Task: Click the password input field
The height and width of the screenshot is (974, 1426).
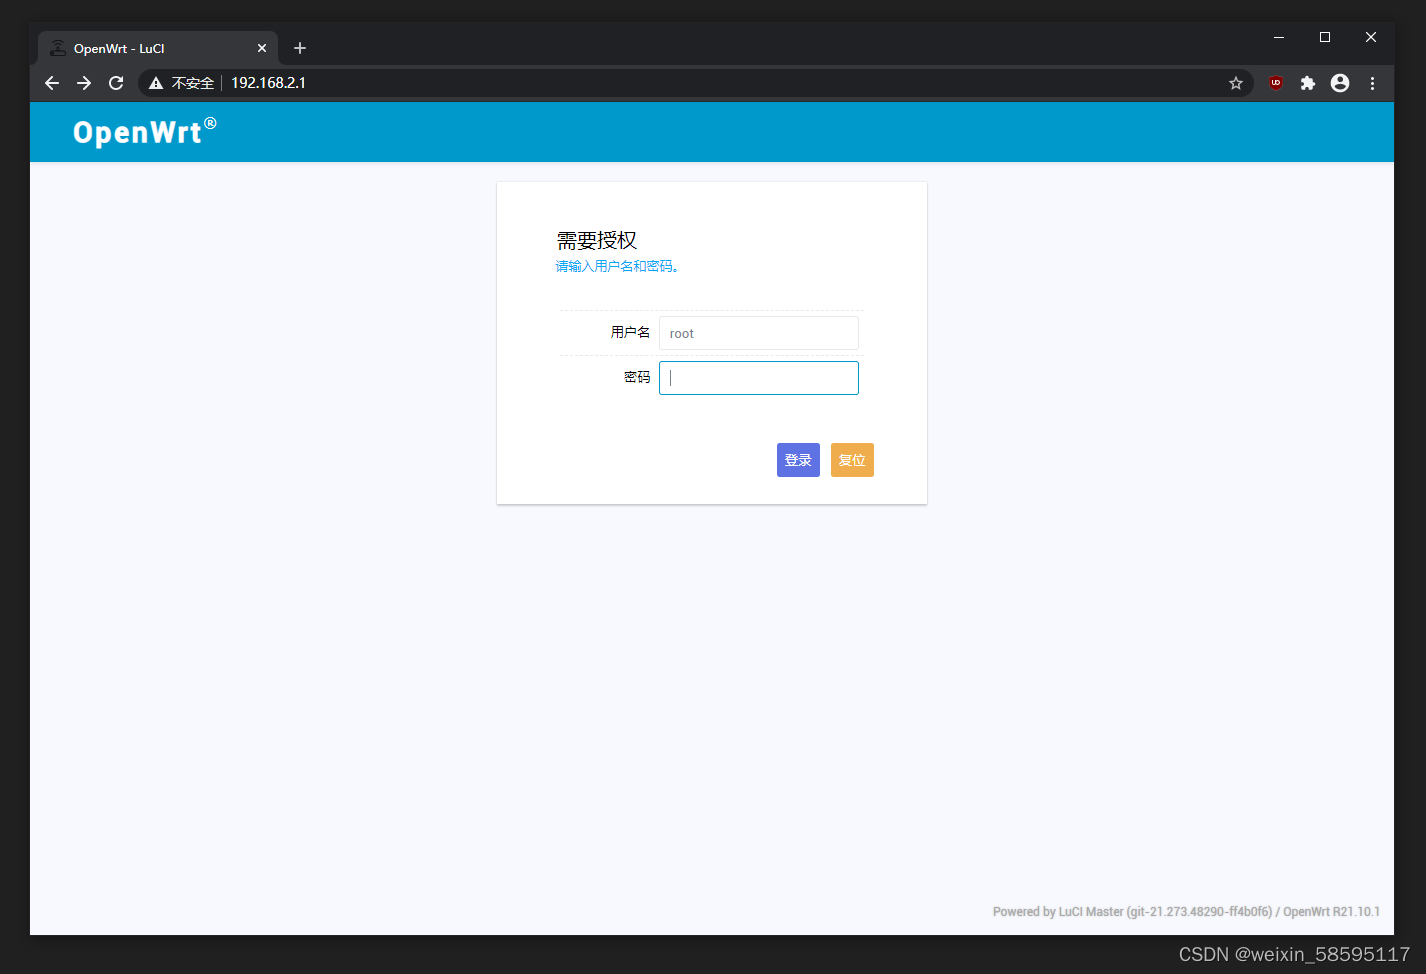Action: (x=759, y=378)
